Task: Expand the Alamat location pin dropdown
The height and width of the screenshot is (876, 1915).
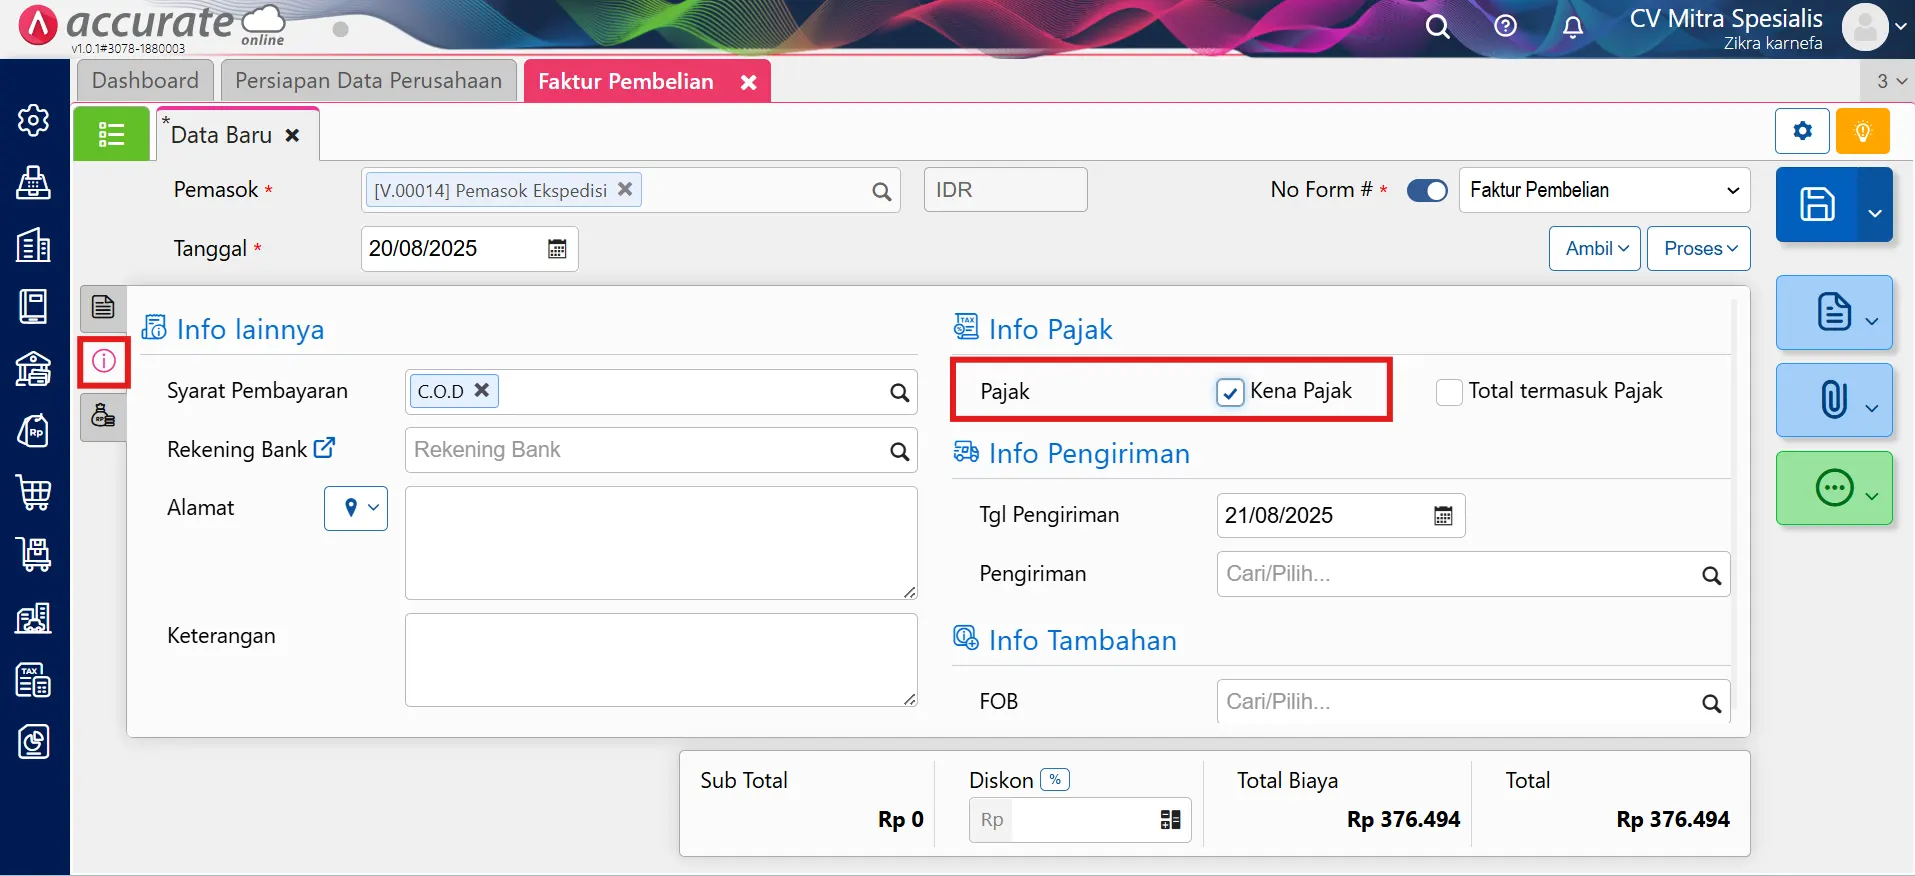Action: point(356,508)
